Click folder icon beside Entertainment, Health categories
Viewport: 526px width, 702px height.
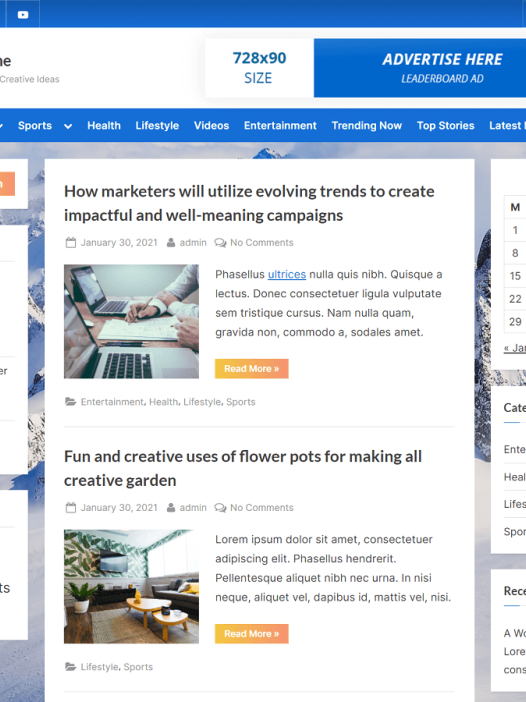(71, 402)
